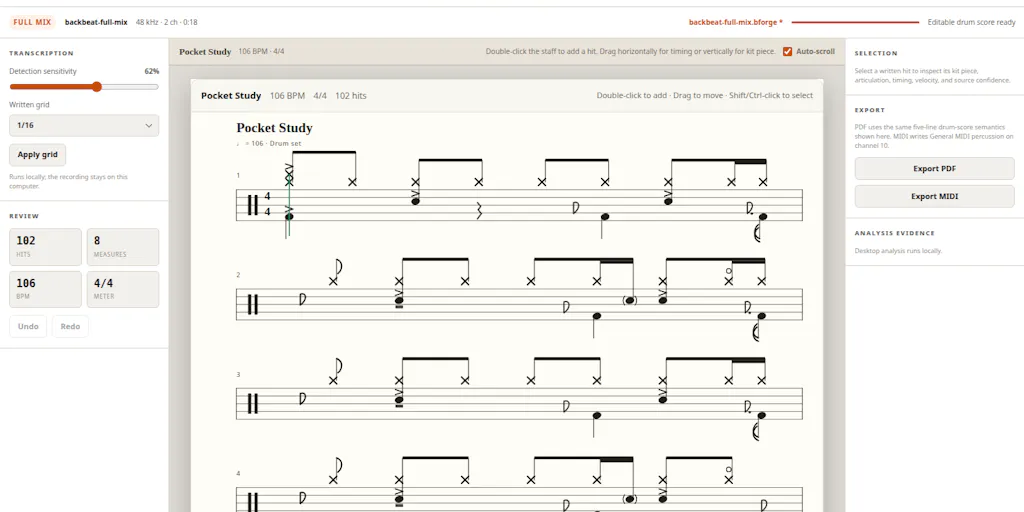
Task: Click the '= 106 · Drum set' tempo marking
Action: point(269,144)
